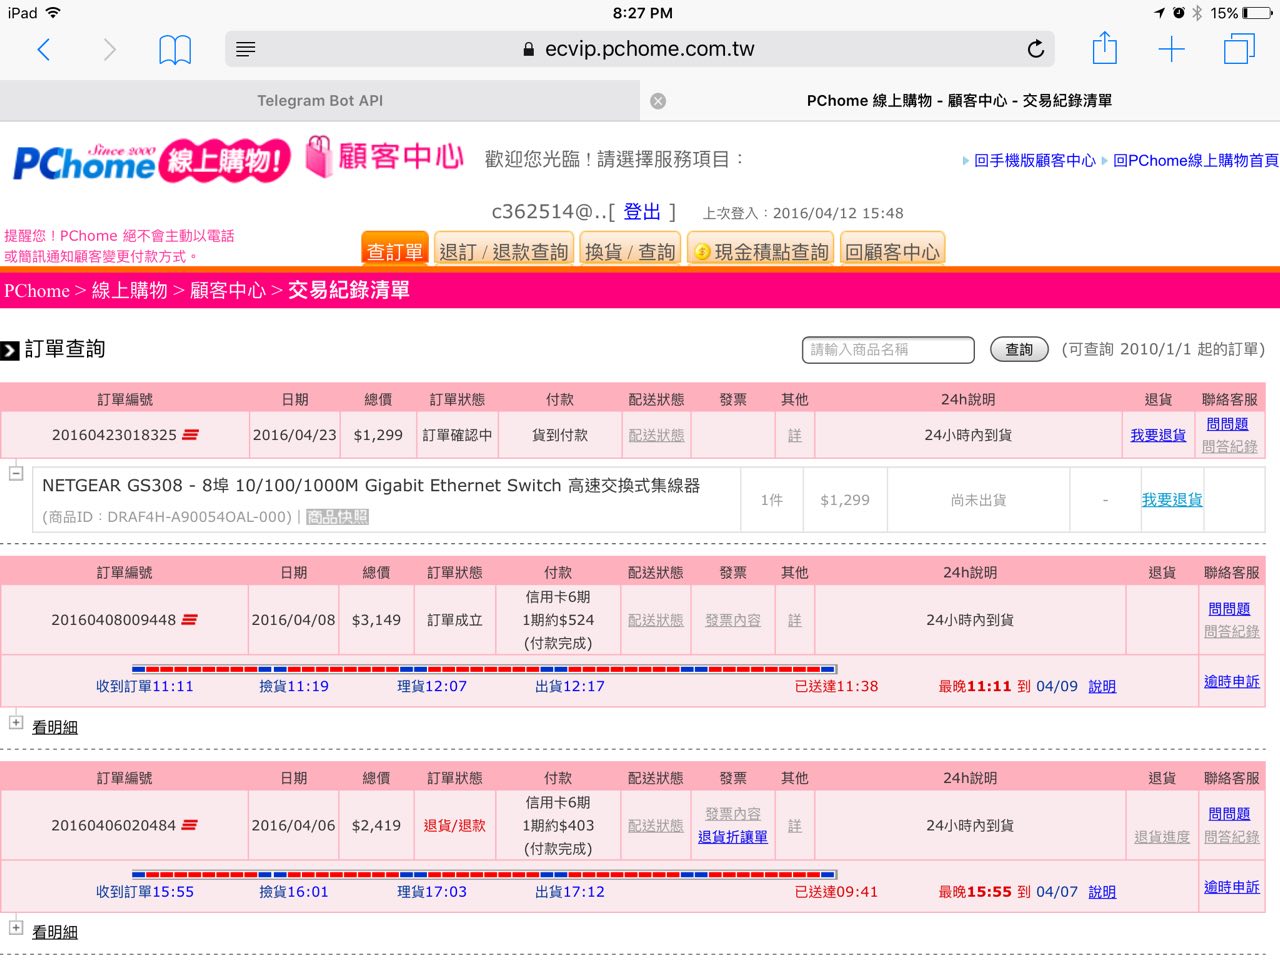The width and height of the screenshot is (1280, 960).
Task: Open 回手機版顧客中心 link
Action: tap(1035, 160)
